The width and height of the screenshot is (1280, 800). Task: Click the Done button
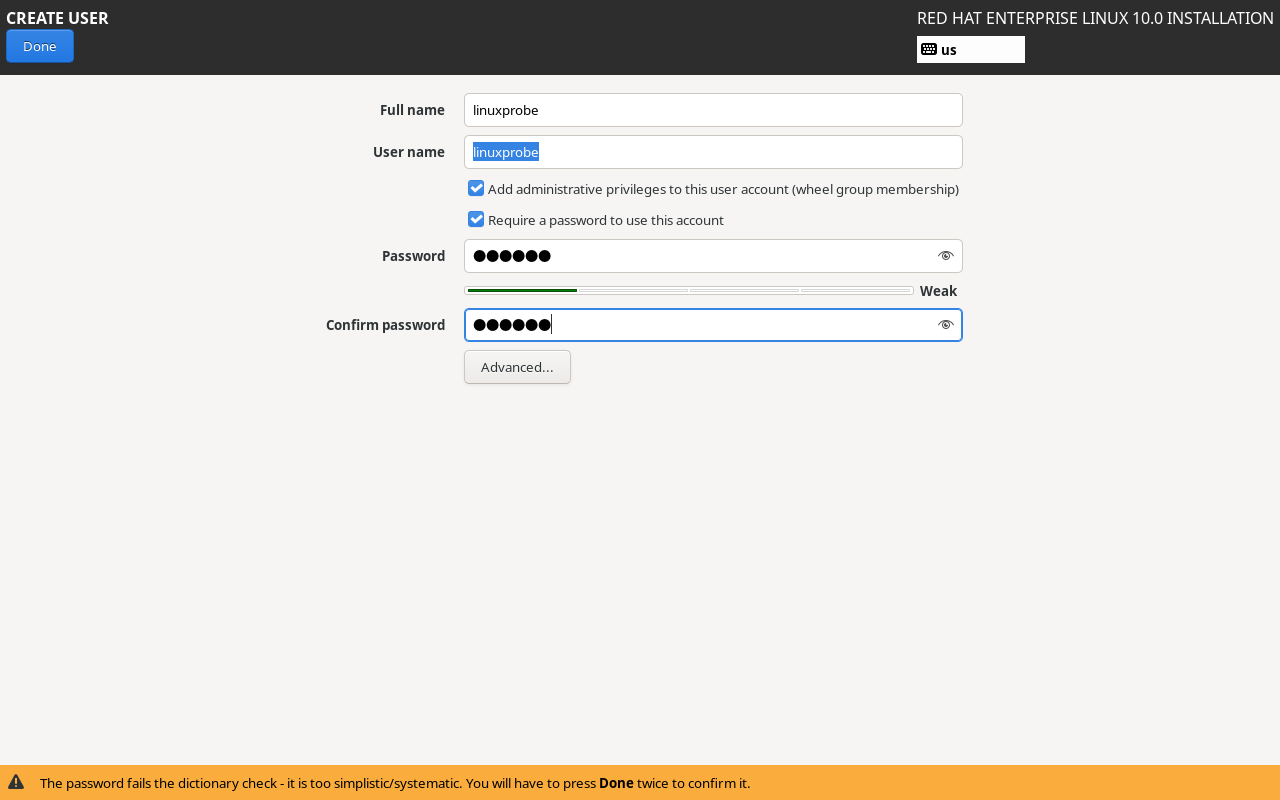(x=40, y=46)
